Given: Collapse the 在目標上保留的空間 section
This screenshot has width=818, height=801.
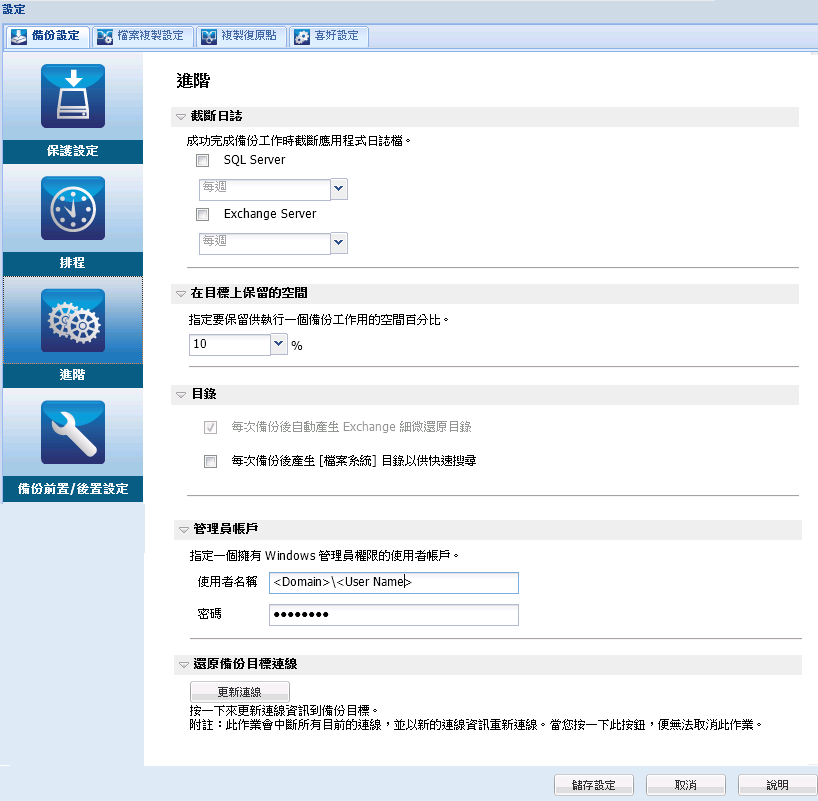Looking at the screenshot, I should (181, 294).
